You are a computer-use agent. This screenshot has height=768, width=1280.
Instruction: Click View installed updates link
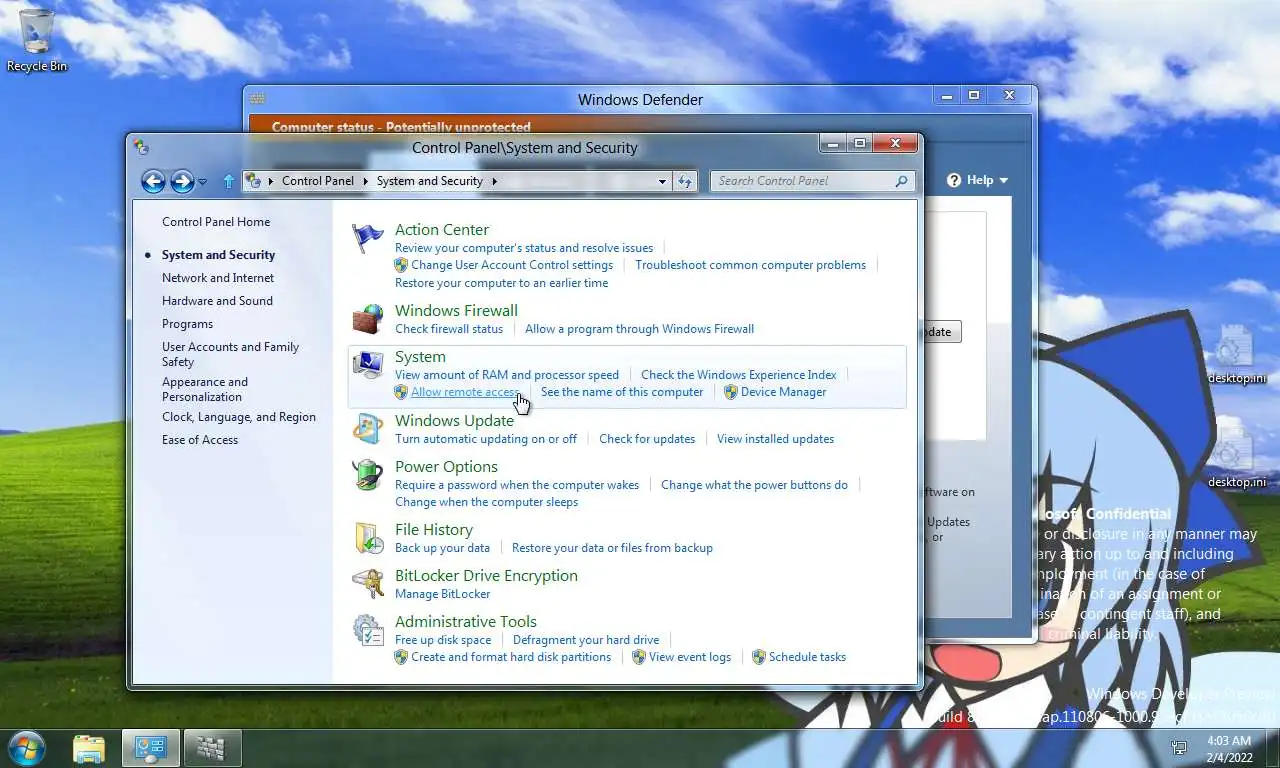775,439
